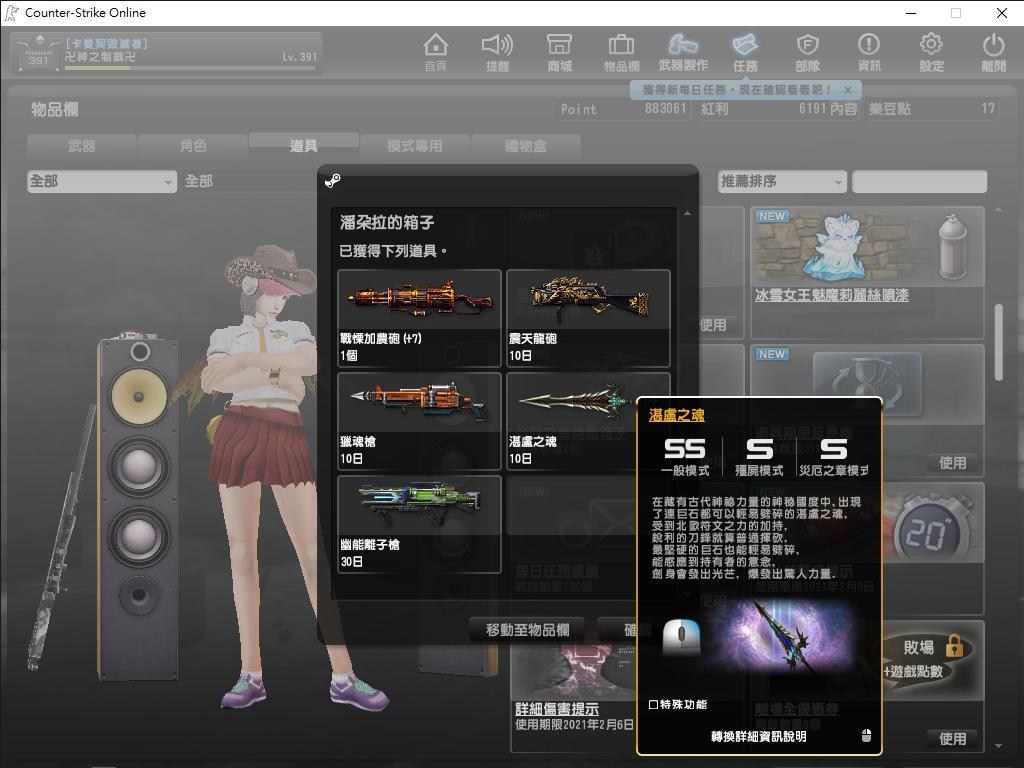Switch to the 角色 tab

[193, 145]
